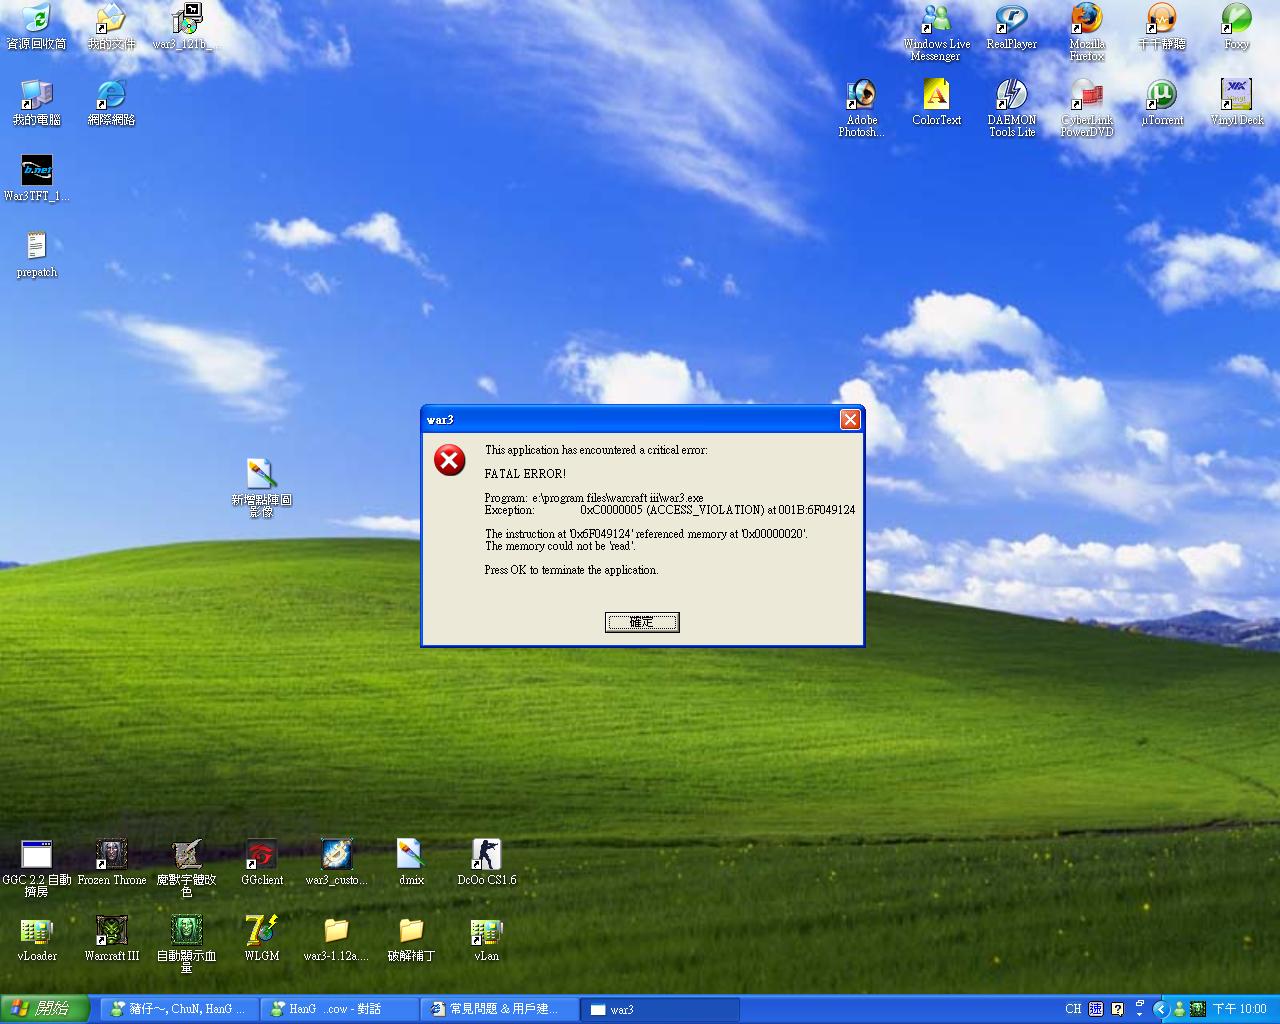The height and width of the screenshot is (1024, 1280).
Task: Open the Recycle Bin (資源回收筒) desktop icon
Action: [x=36, y=26]
